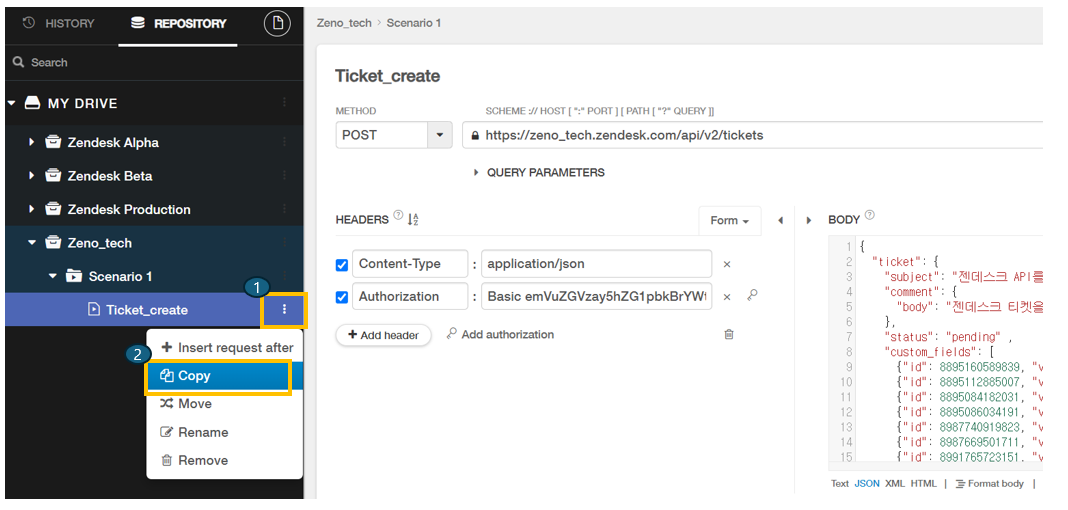Click key icon beside Authorization header

[x=752, y=296]
